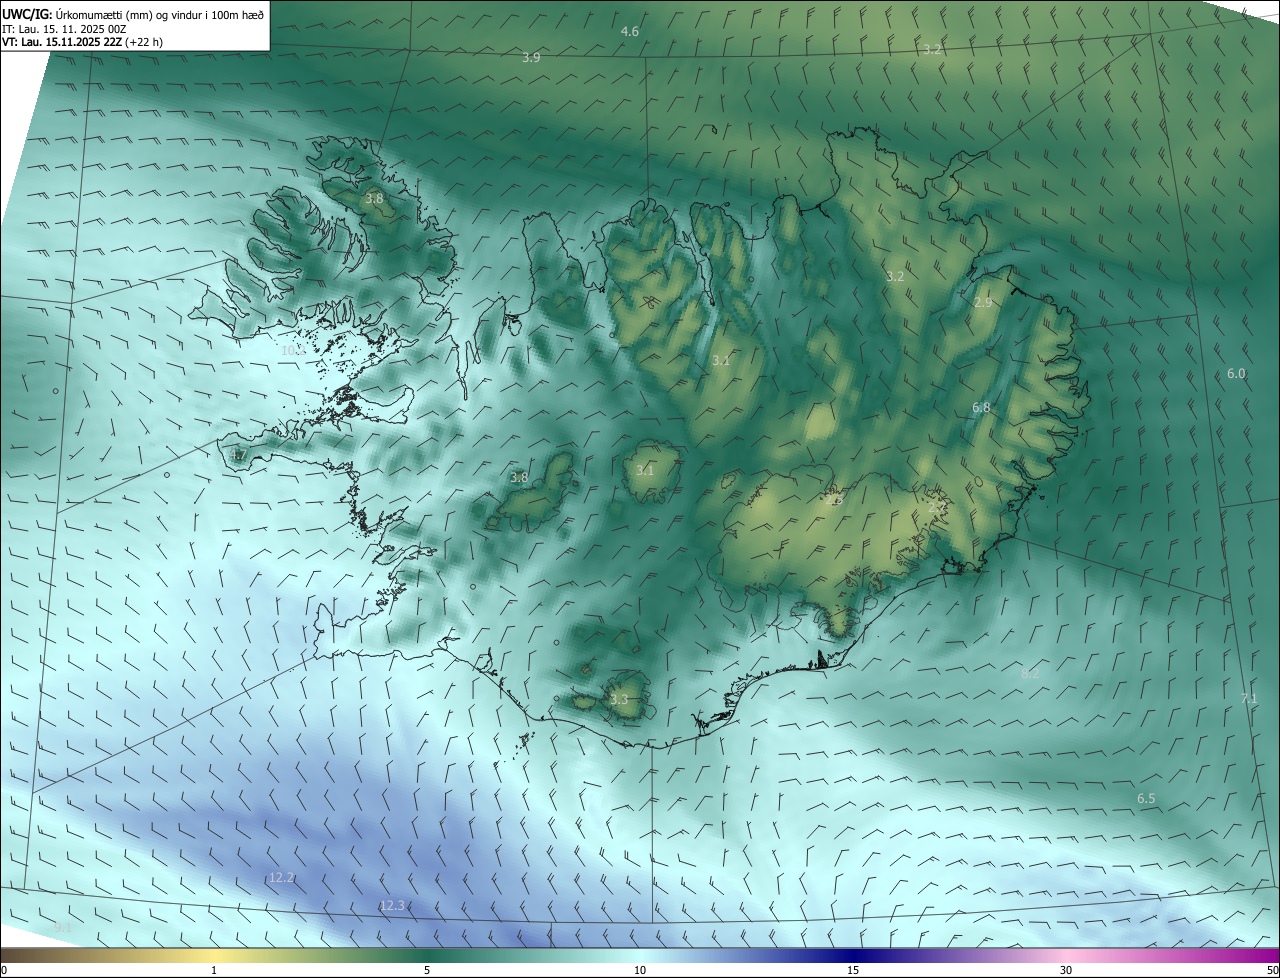Click the colorbar tick label 5
This screenshot has height=978, width=1280.
point(427,970)
